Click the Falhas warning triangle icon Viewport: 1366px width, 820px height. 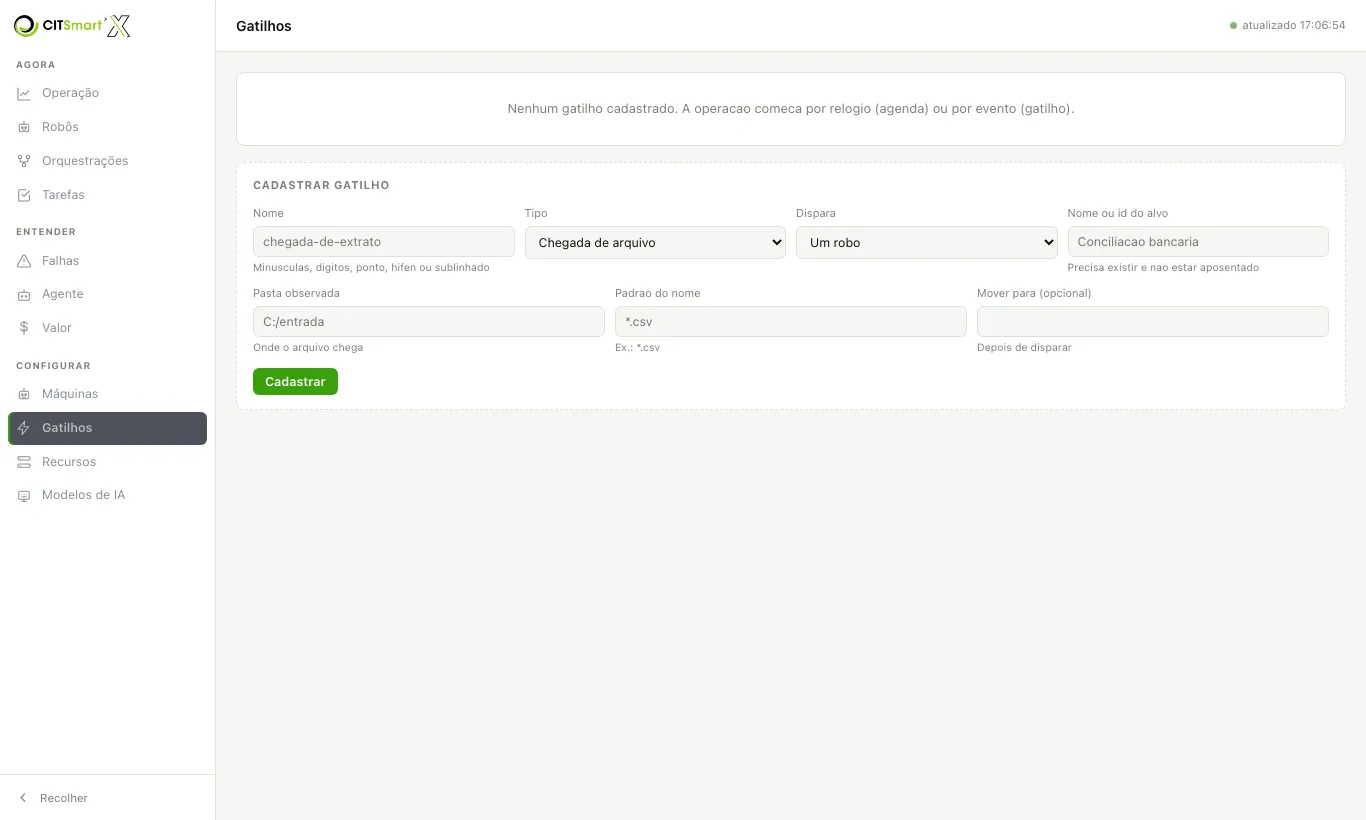(x=24, y=261)
